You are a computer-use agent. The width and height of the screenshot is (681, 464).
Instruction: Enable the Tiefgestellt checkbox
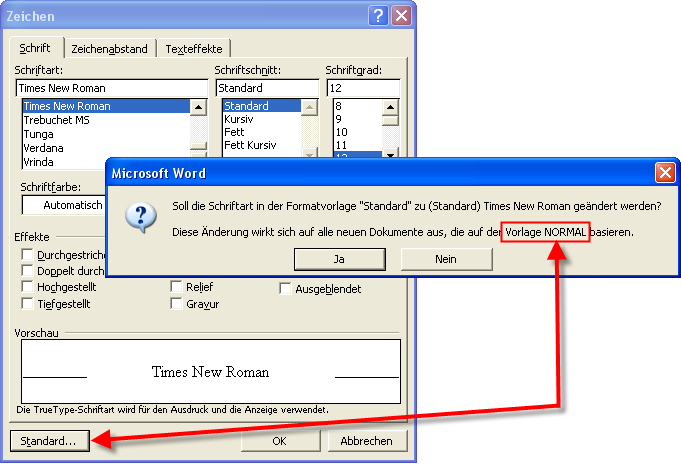(27, 303)
